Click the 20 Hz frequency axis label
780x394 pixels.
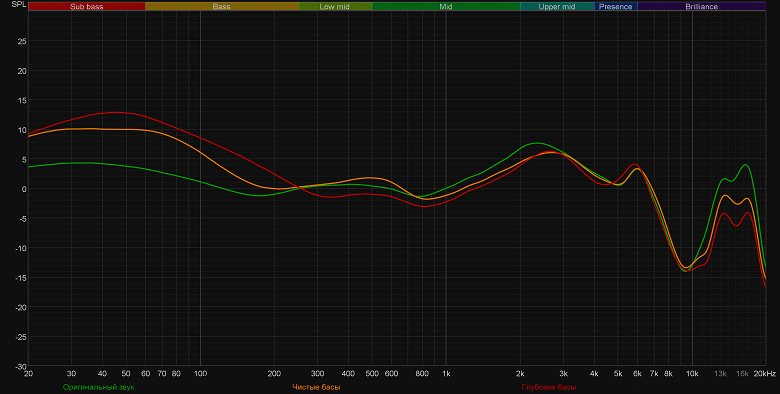[28, 374]
